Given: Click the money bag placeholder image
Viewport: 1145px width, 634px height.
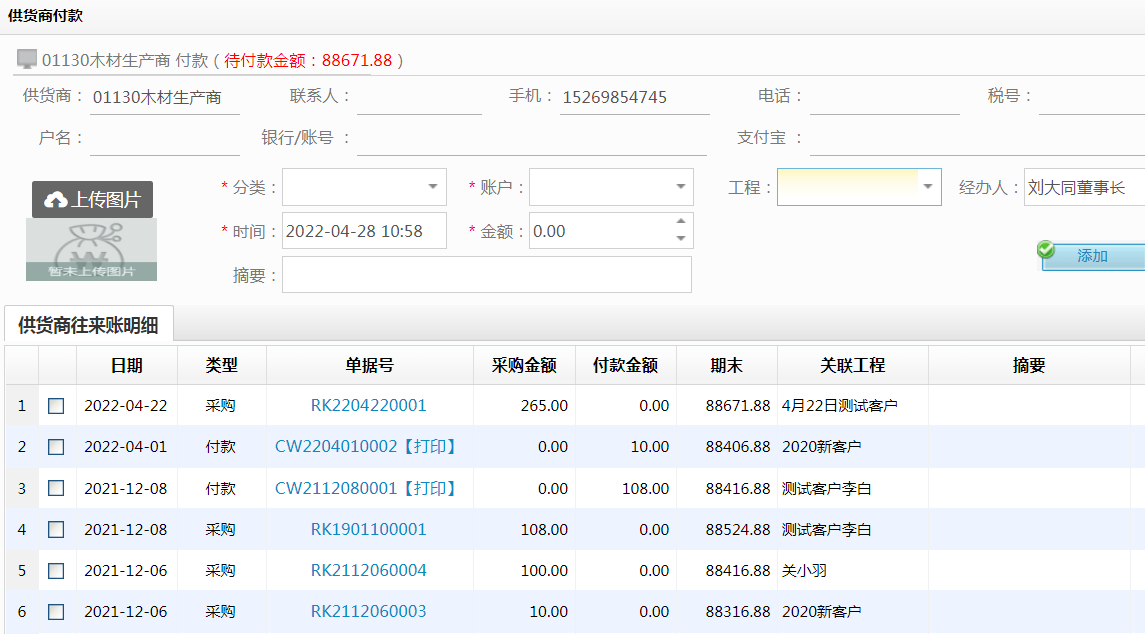Looking at the screenshot, I should point(91,250).
